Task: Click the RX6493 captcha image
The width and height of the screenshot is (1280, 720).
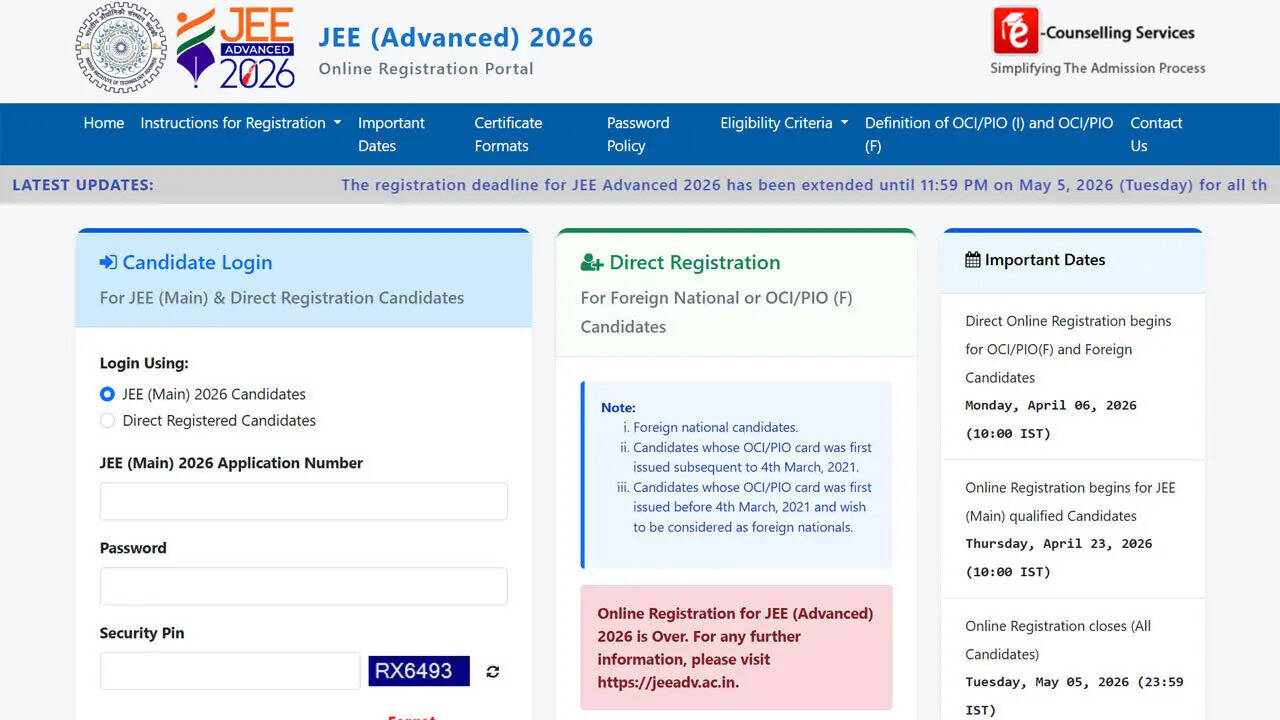Action: [x=419, y=671]
